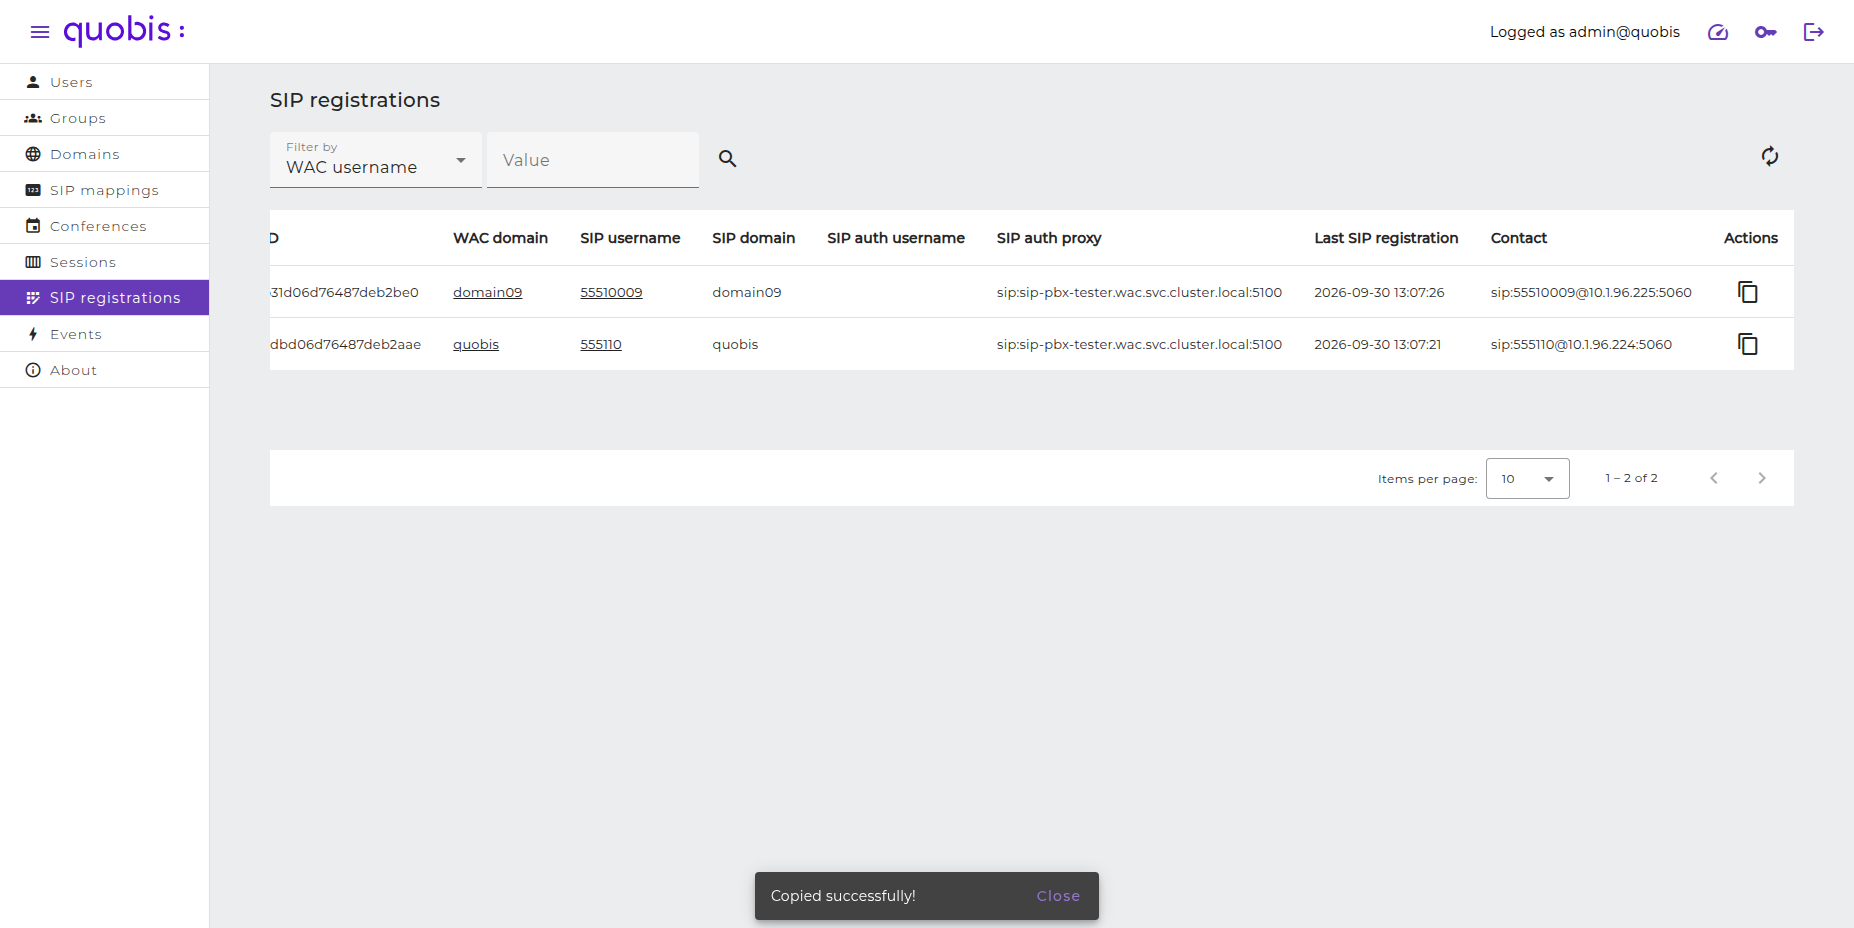Click the quobis logo
The image size is (1854, 928).
pos(124,31)
